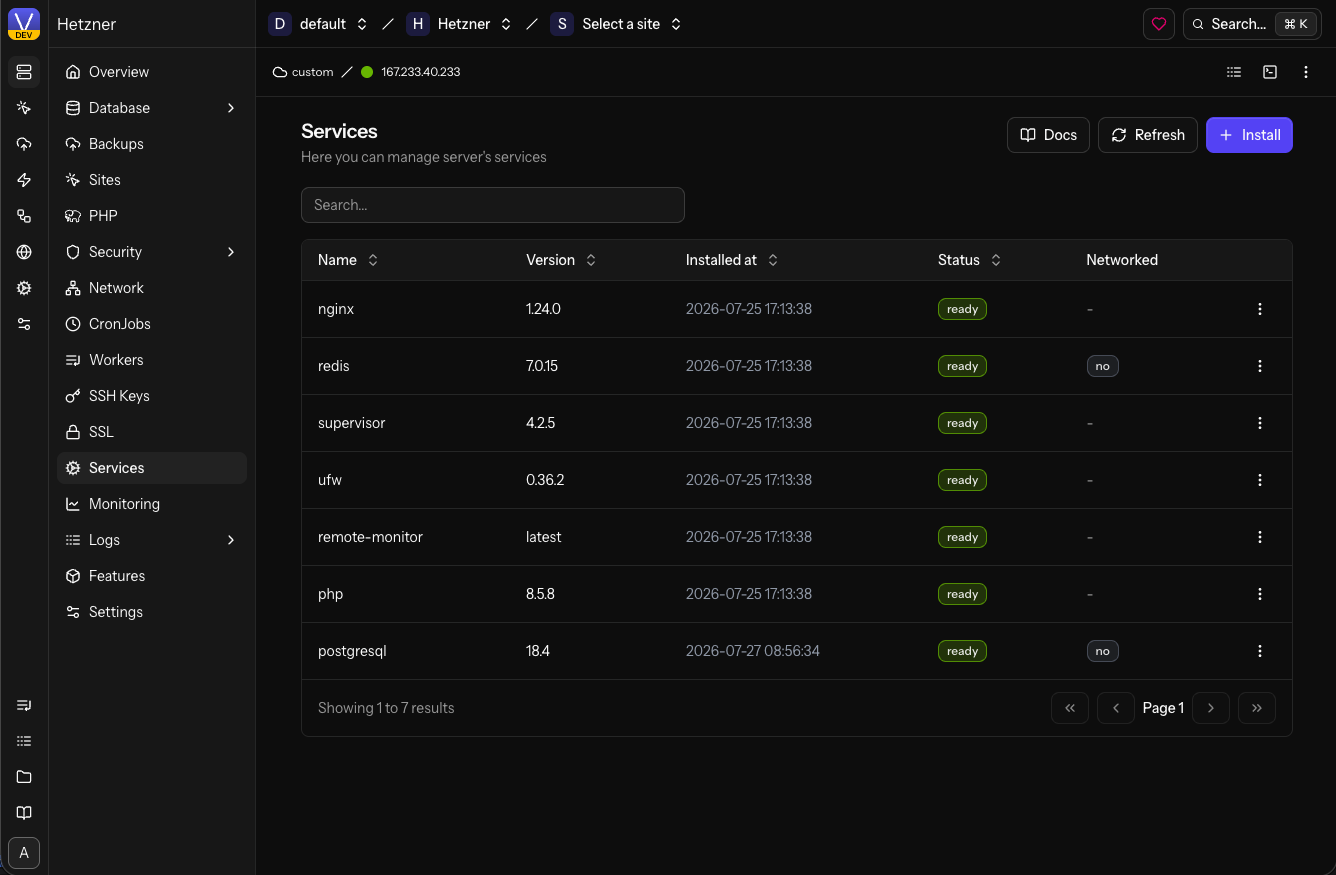1336x875 pixels.
Task: Sort table by Version column
Action: 561,260
